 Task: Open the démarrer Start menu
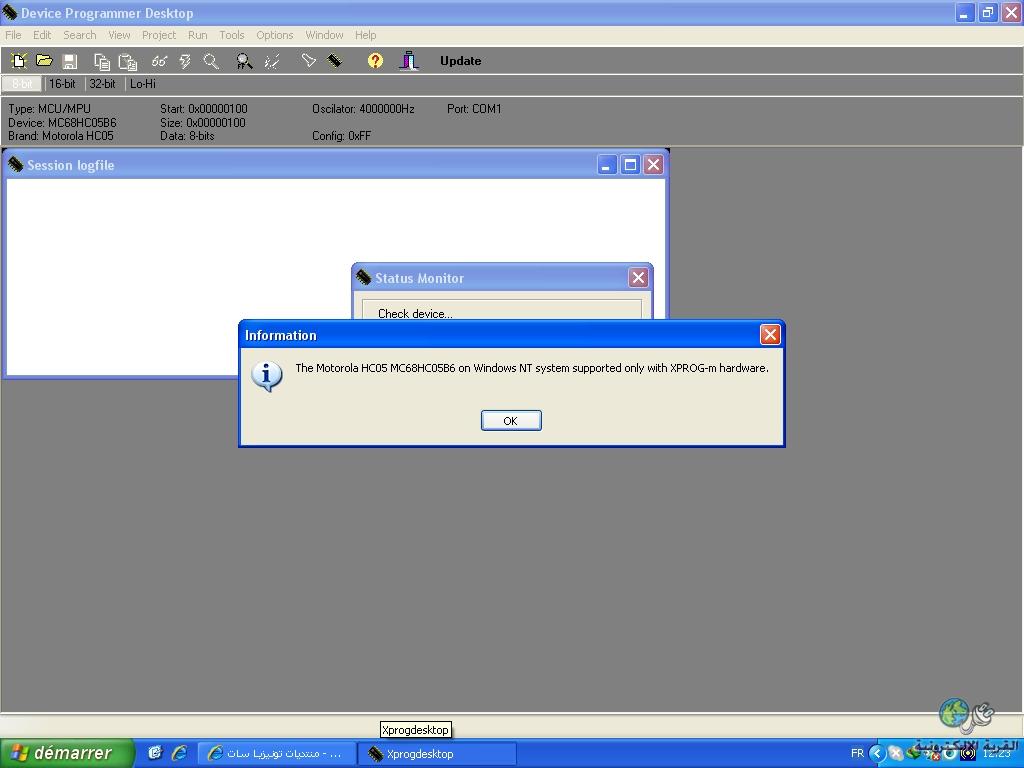(67, 753)
